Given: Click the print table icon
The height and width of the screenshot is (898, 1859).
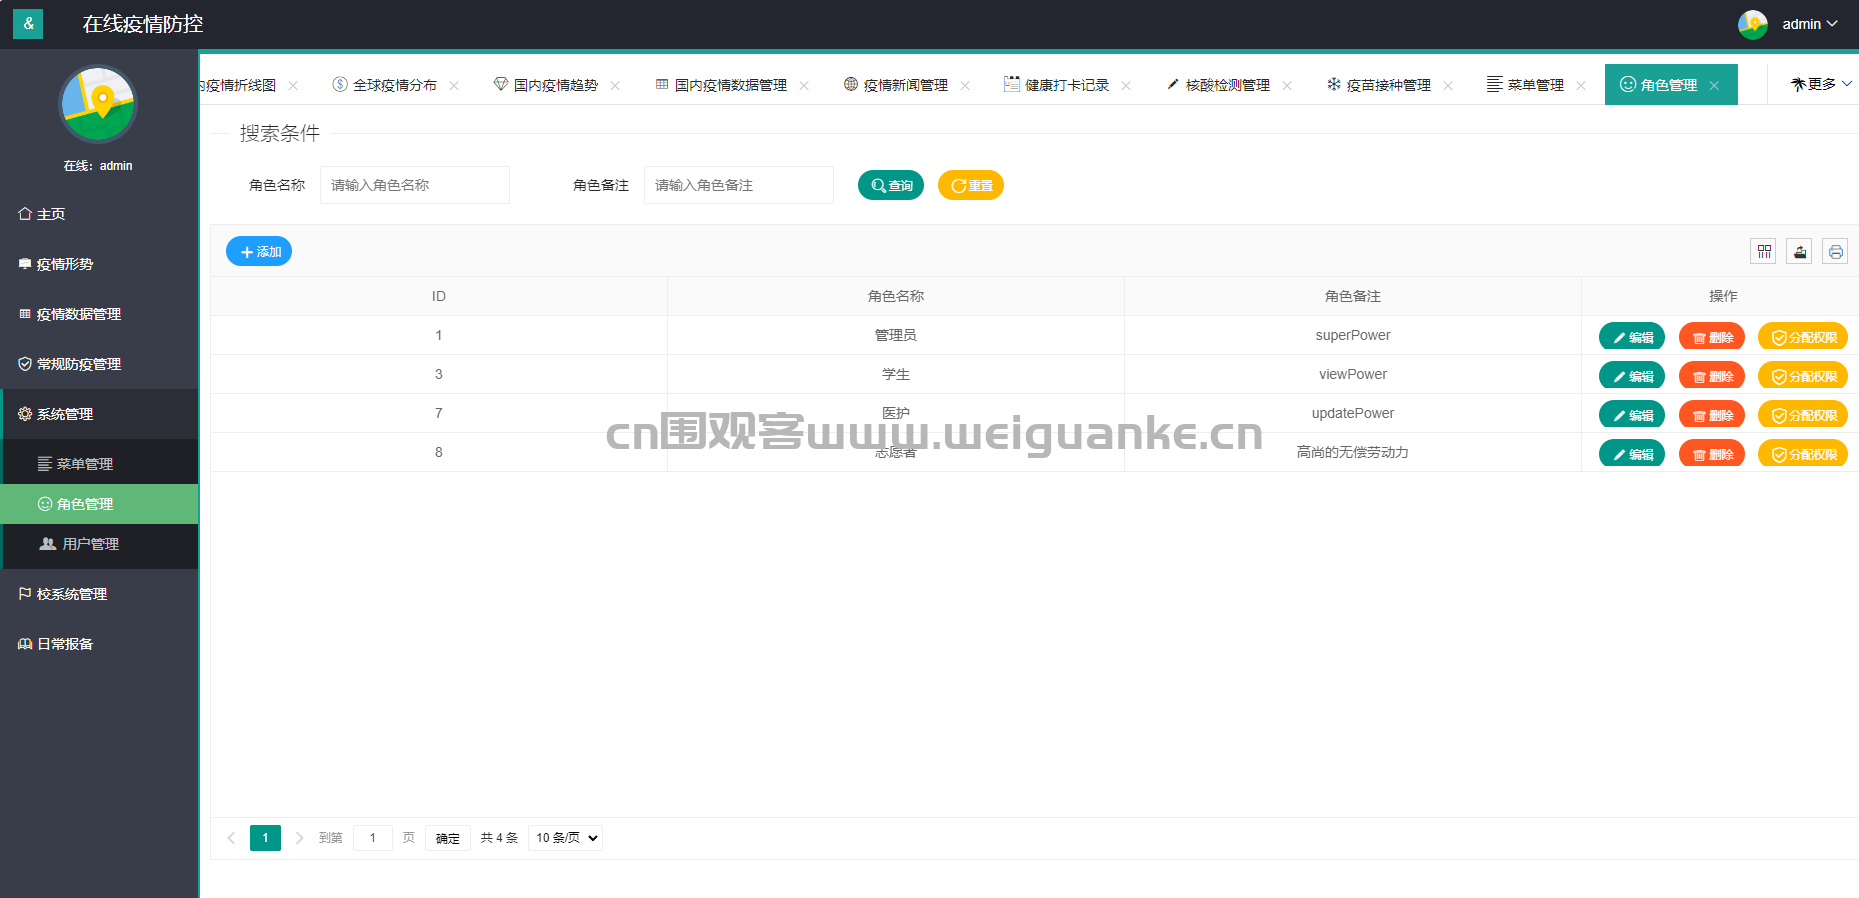Looking at the screenshot, I should [1835, 252].
